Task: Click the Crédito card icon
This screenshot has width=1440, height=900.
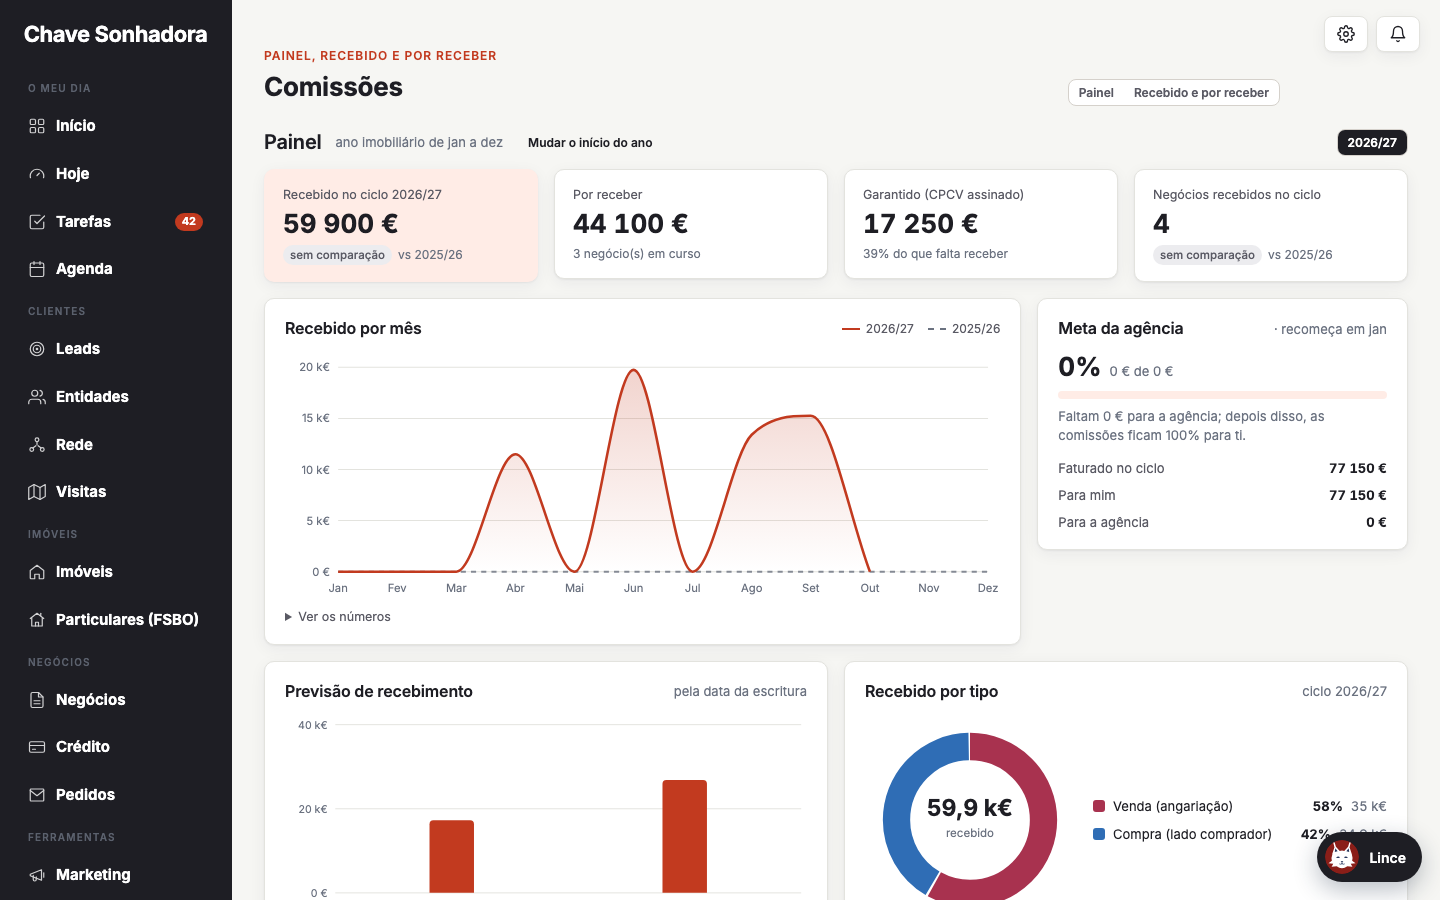Action: 37,747
